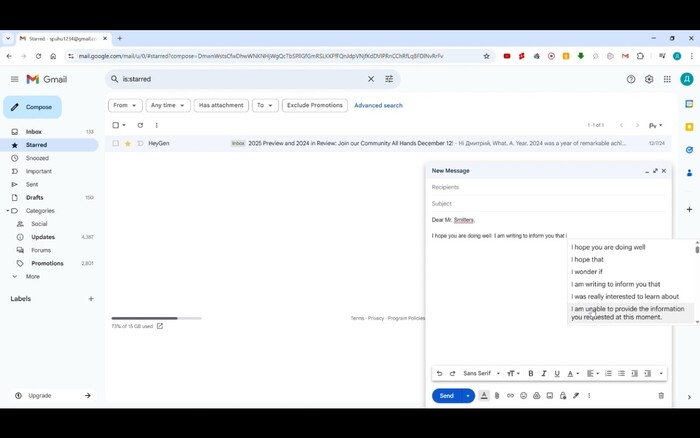Screen dimensions: 700x438
Task: Discard draft with the trash icon
Action: click(x=661, y=396)
